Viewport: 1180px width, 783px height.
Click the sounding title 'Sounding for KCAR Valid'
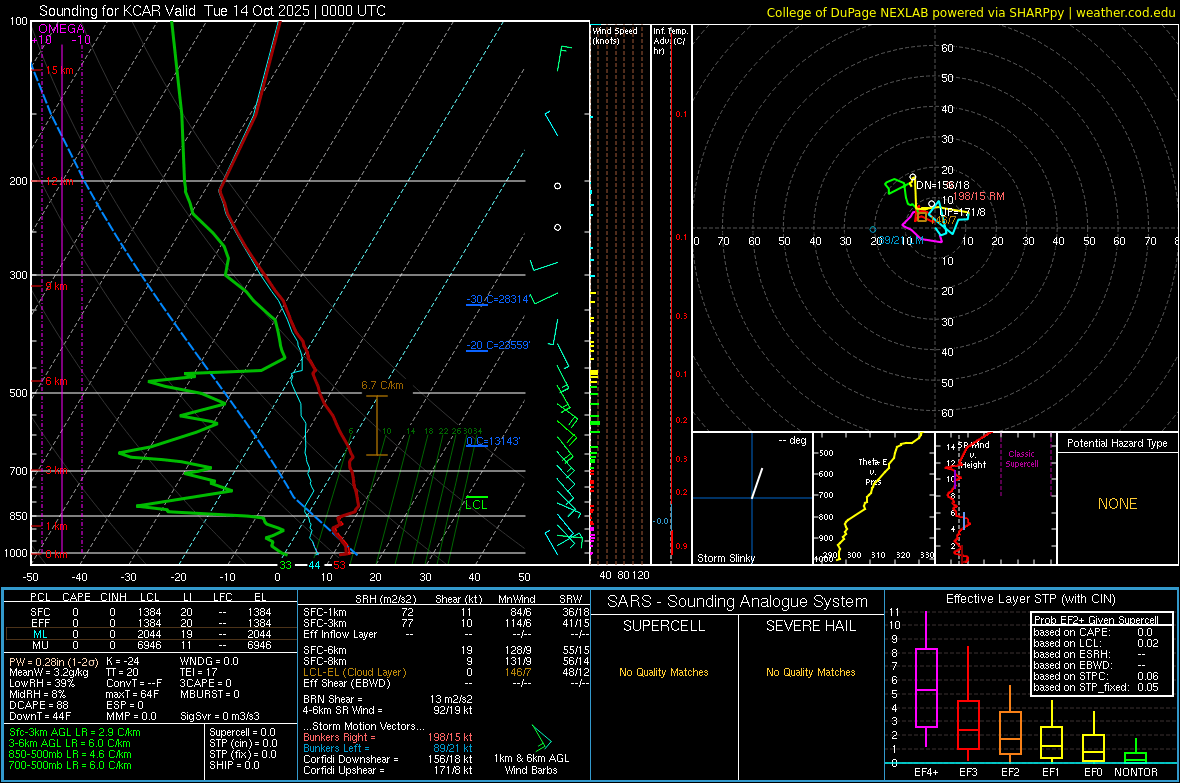(x=117, y=11)
